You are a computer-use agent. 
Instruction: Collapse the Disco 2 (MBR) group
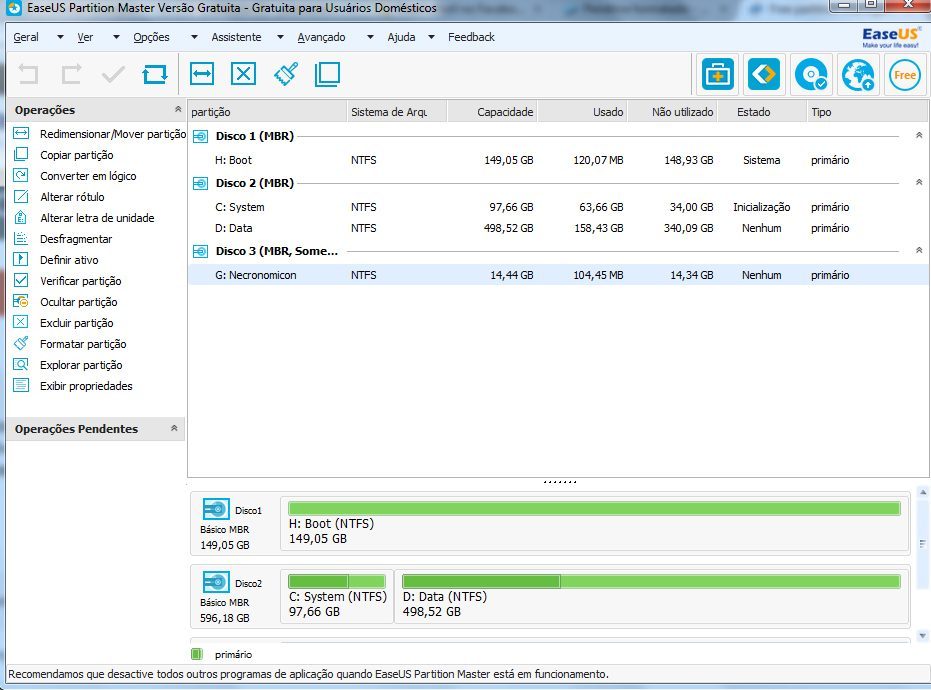click(919, 182)
